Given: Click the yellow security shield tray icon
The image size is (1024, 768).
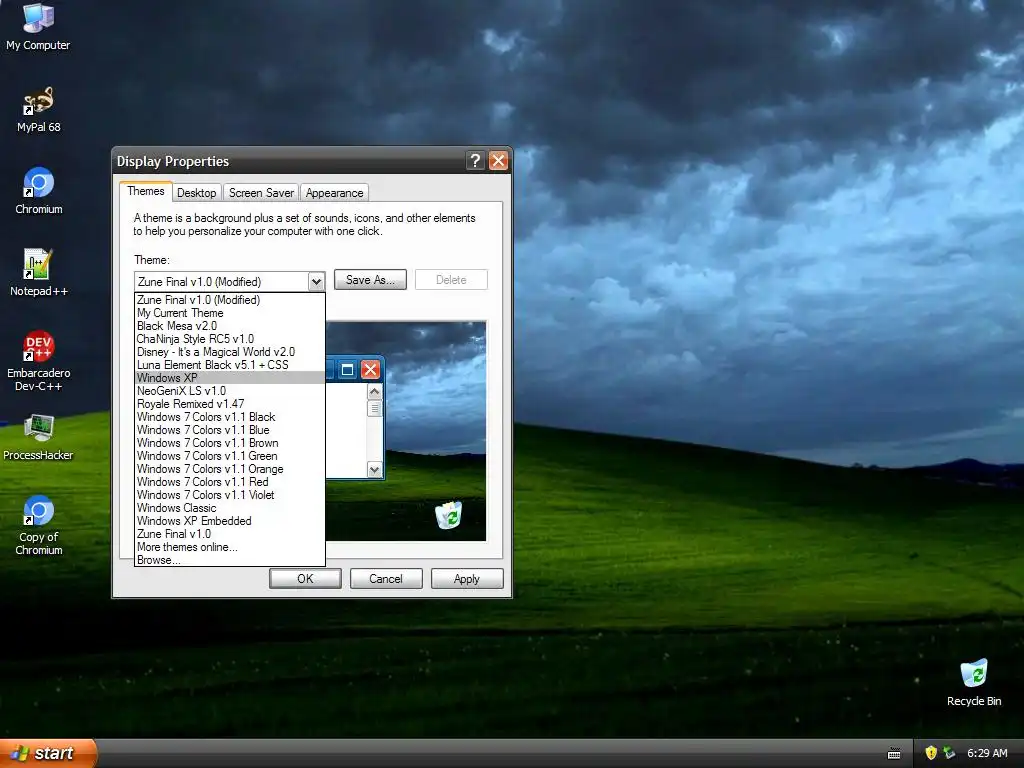Looking at the screenshot, I should [x=931, y=753].
